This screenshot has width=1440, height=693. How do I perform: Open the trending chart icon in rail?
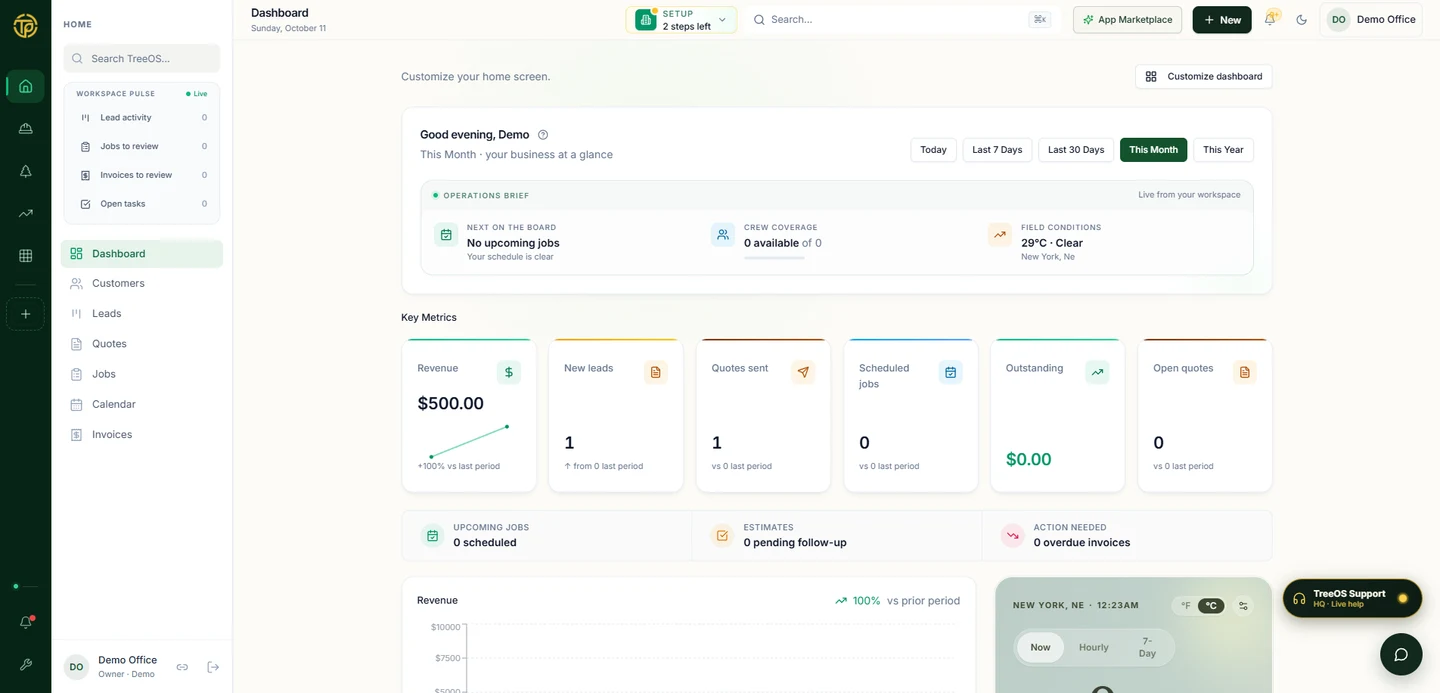click(26, 213)
